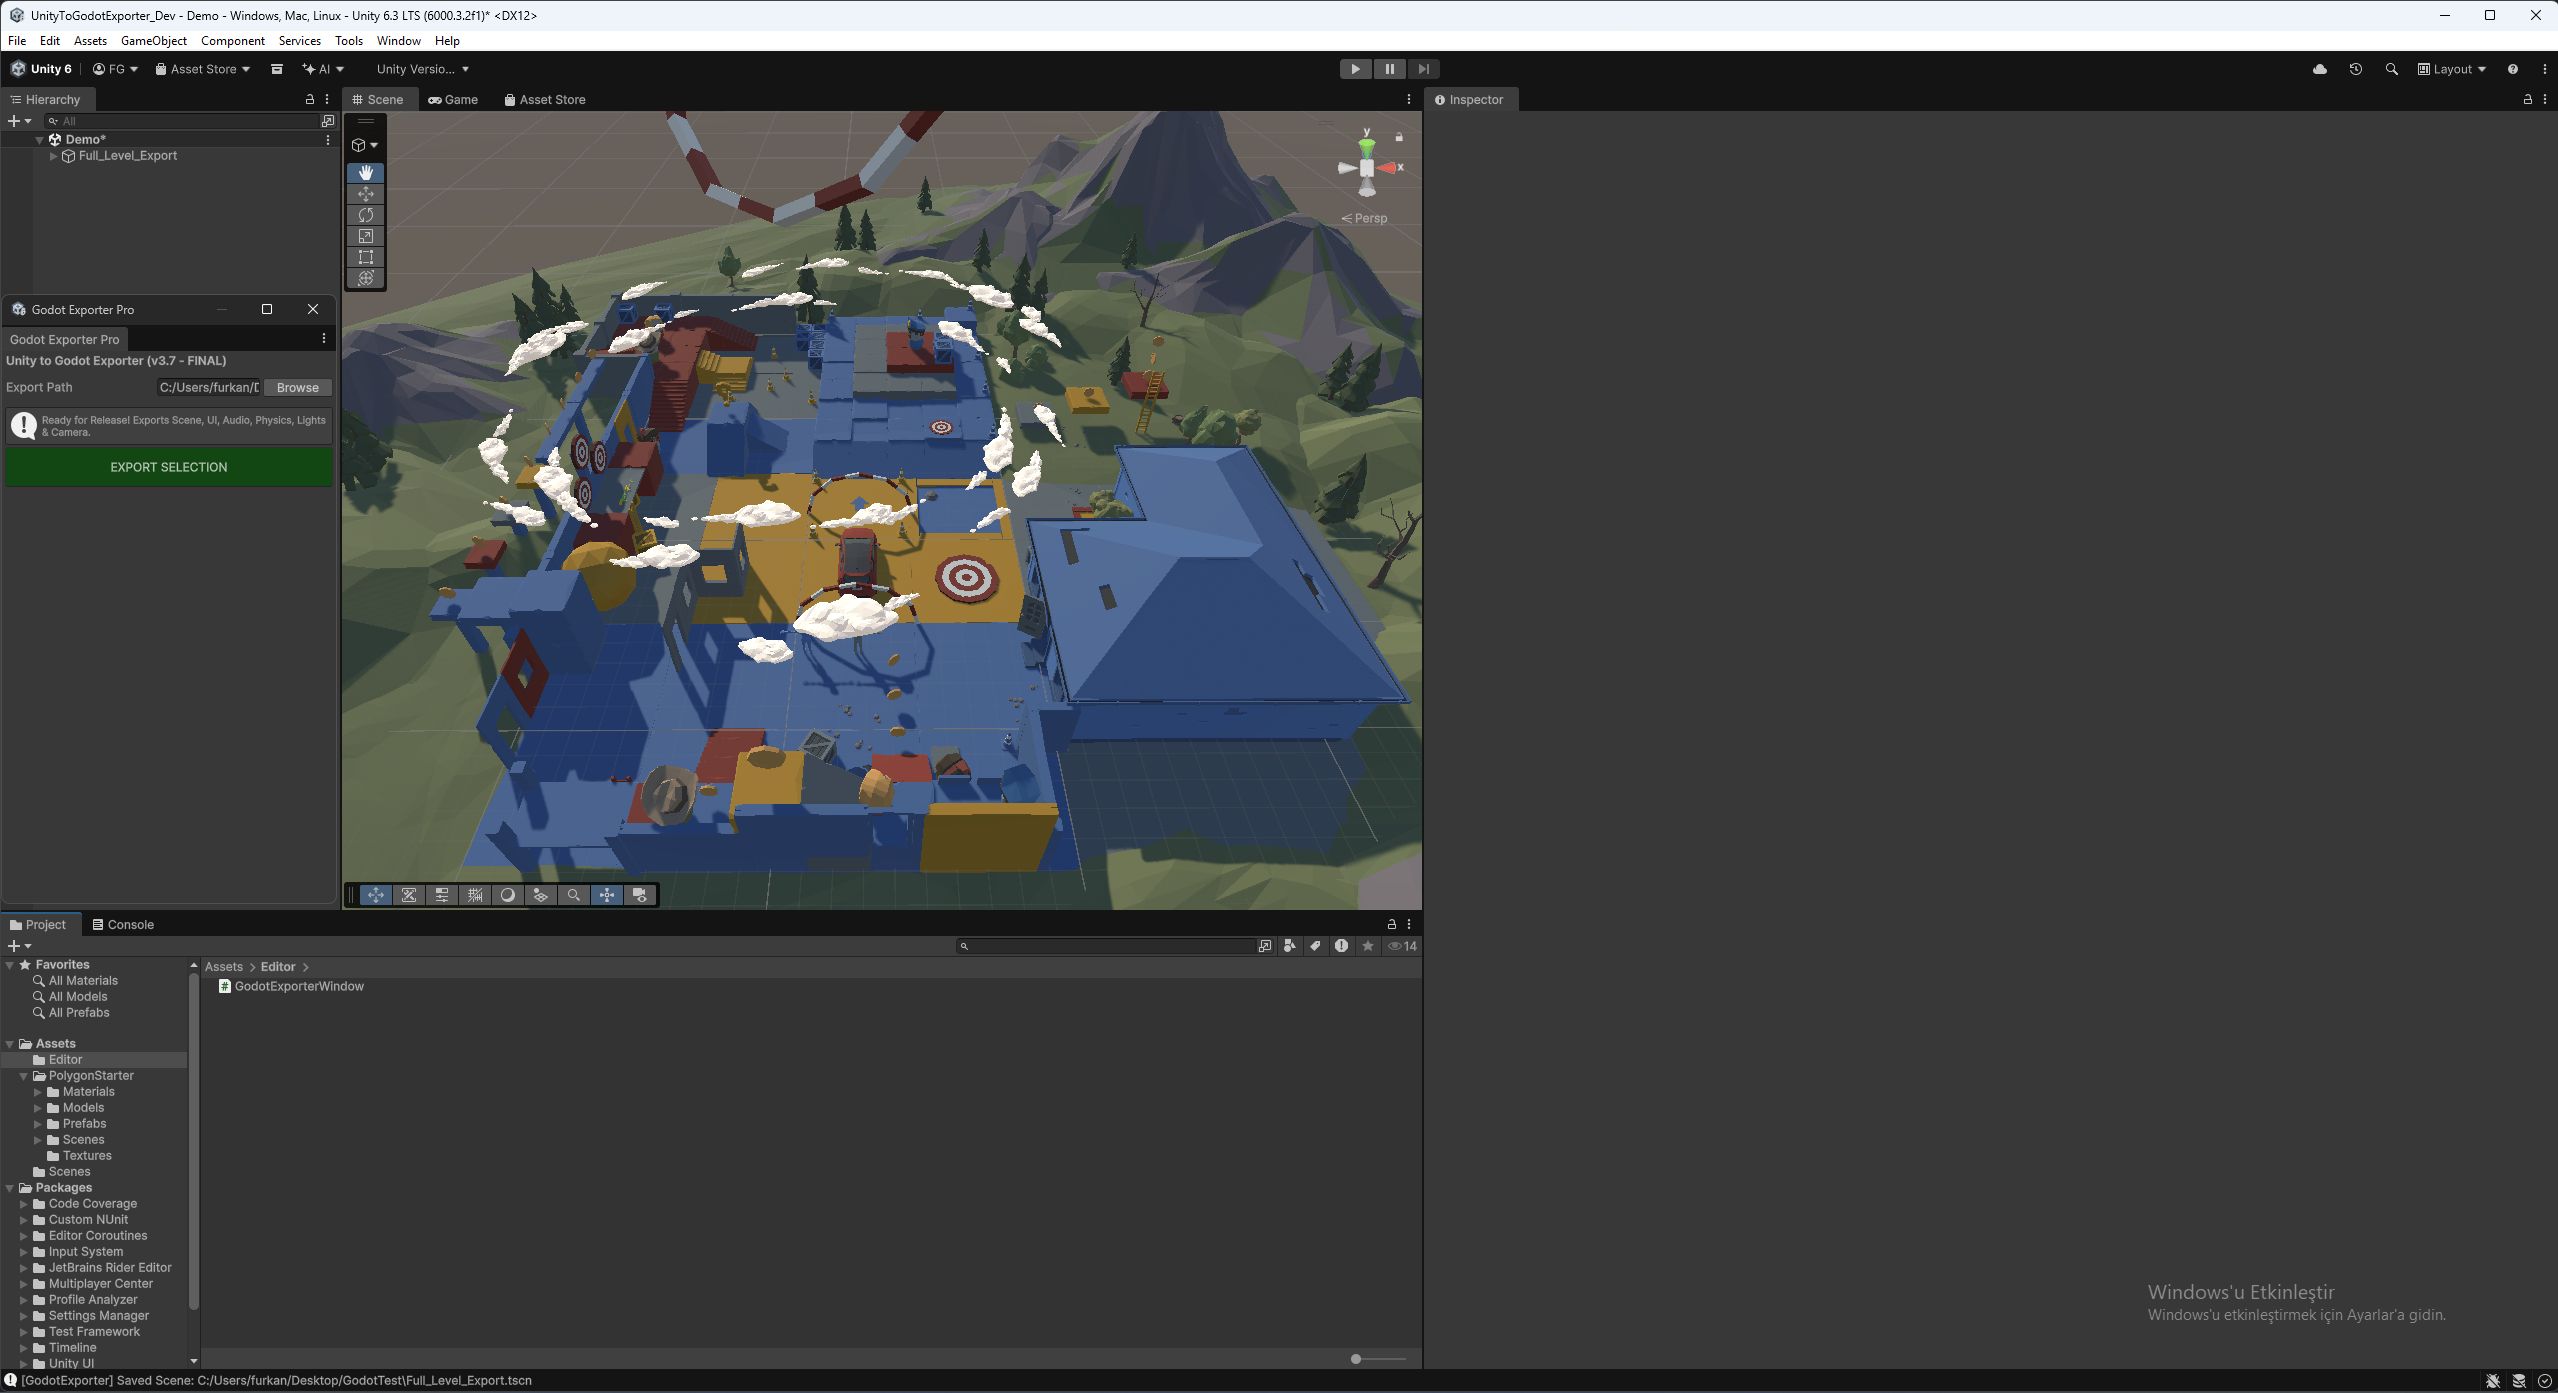The height and width of the screenshot is (1393, 2558).
Task: Toggle hidden packages visibility in Project
Action: pos(1402,946)
